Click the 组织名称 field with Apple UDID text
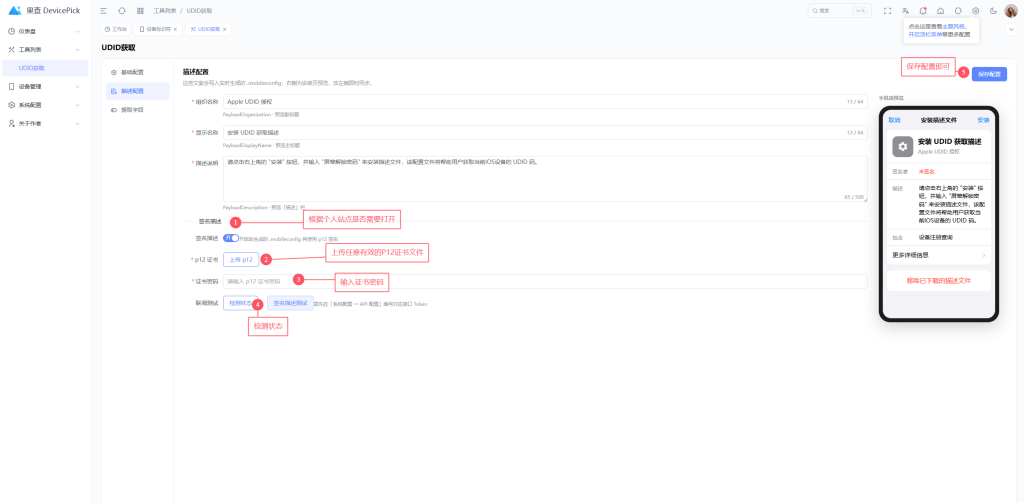The height and width of the screenshot is (503, 1024). click(545, 101)
